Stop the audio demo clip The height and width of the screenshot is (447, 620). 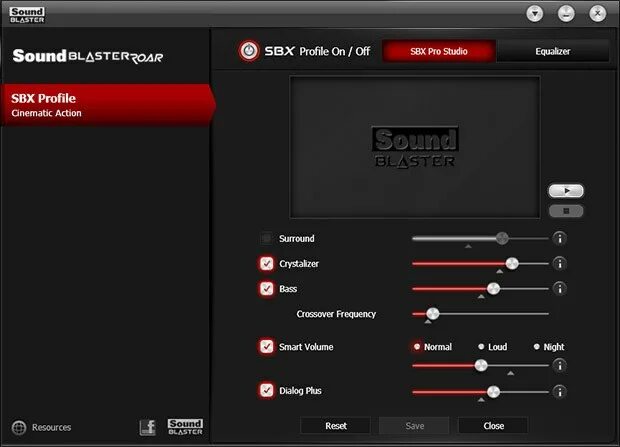click(x=566, y=211)
